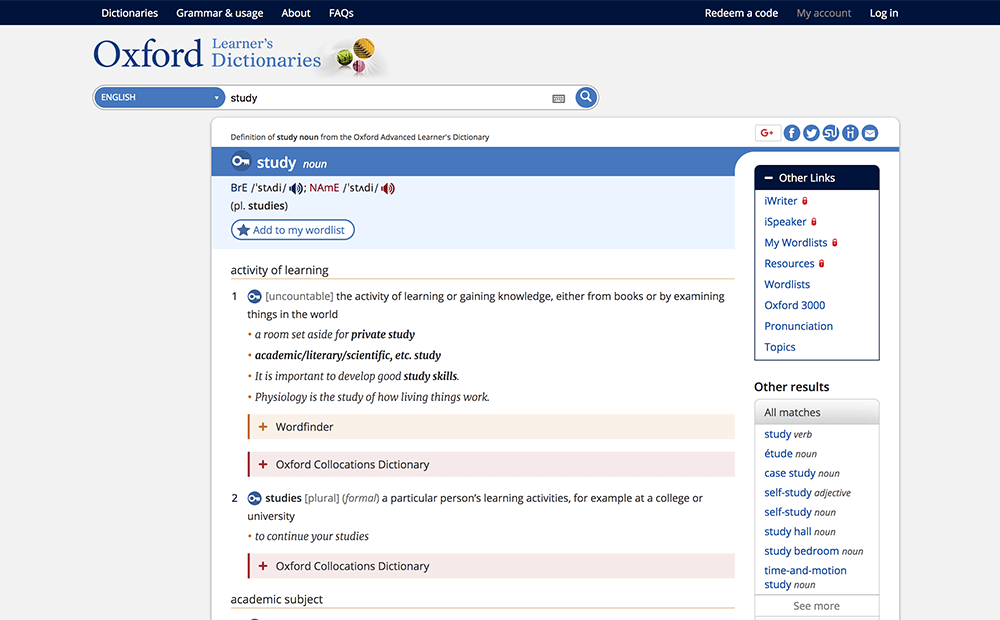Expand Oxford Collocations Dictionary under definition 1
1000x620 pixels.
pos(492,464)
